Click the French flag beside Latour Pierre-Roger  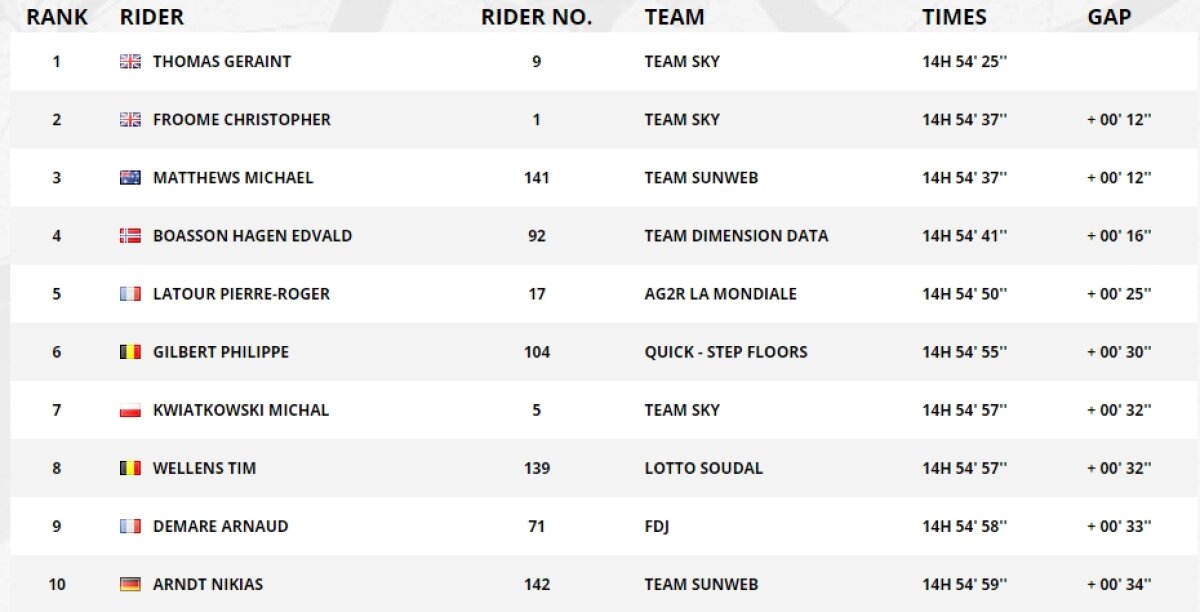[x=130, y=294]
